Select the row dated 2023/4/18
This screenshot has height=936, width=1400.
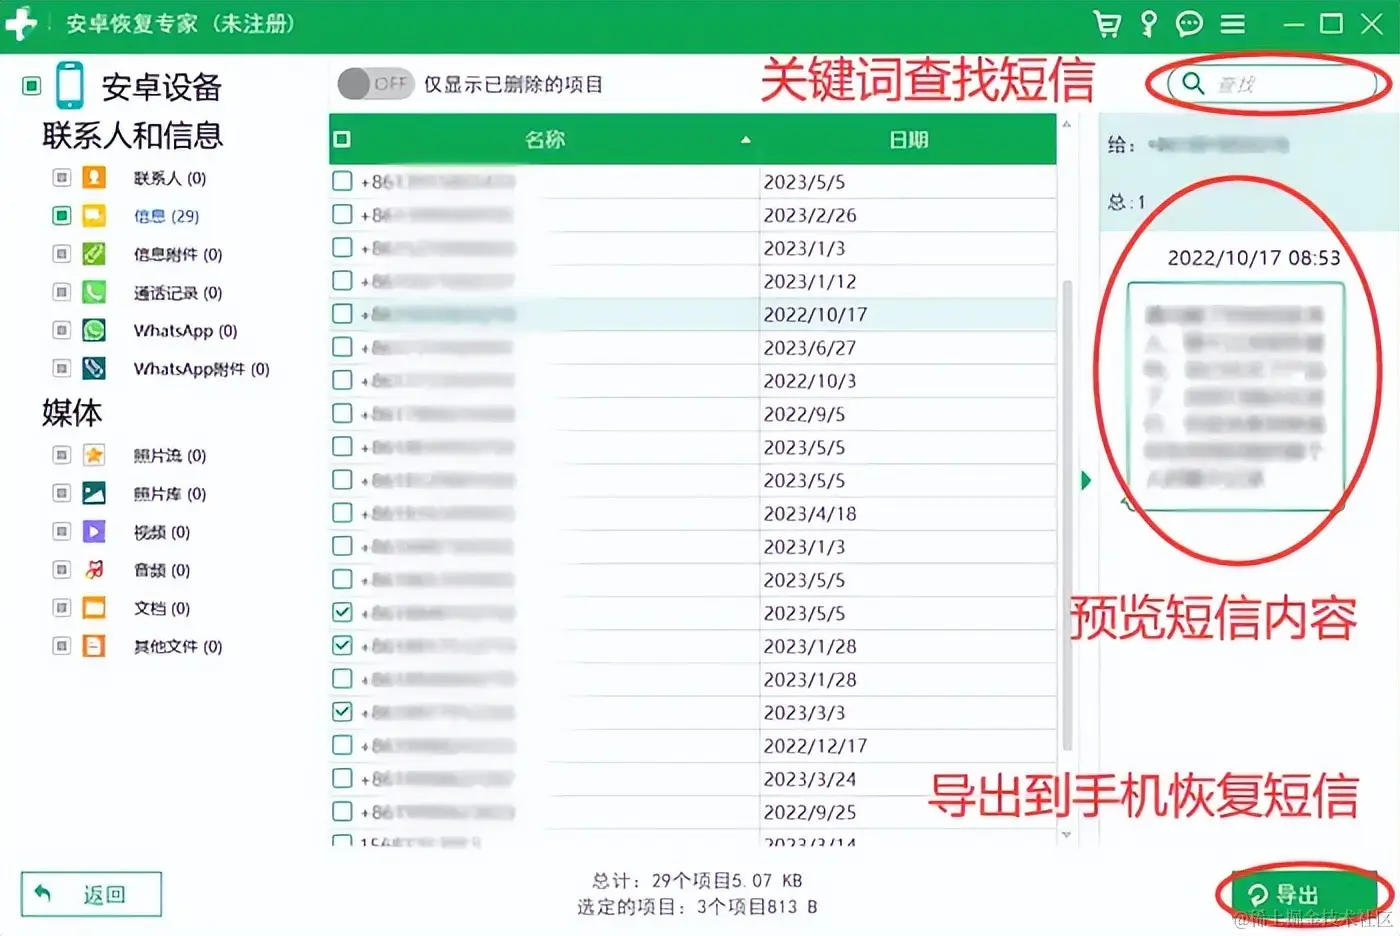[693, 513]
